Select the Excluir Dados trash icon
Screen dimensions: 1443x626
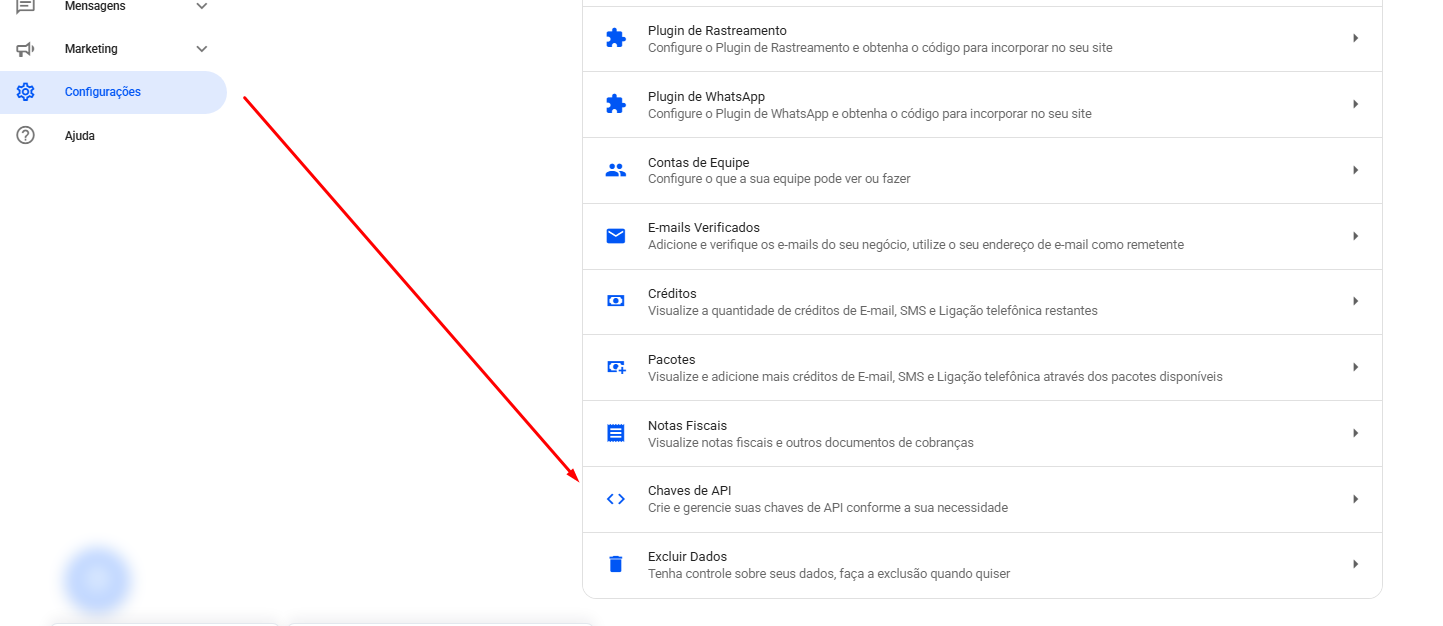pyautogui.click(x=616, y=564)
